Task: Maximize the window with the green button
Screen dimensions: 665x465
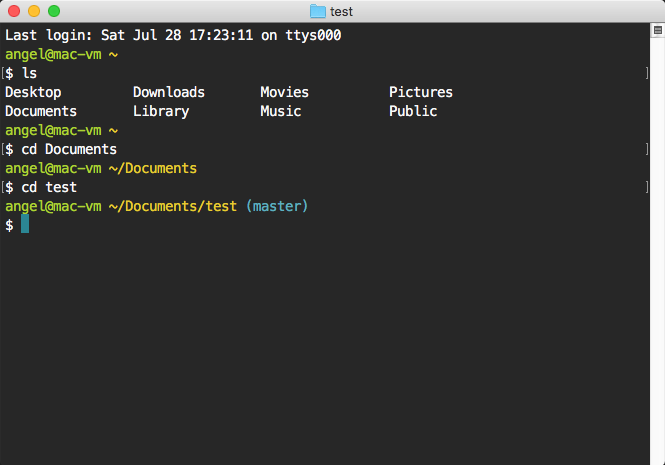Action: [53, 11]
